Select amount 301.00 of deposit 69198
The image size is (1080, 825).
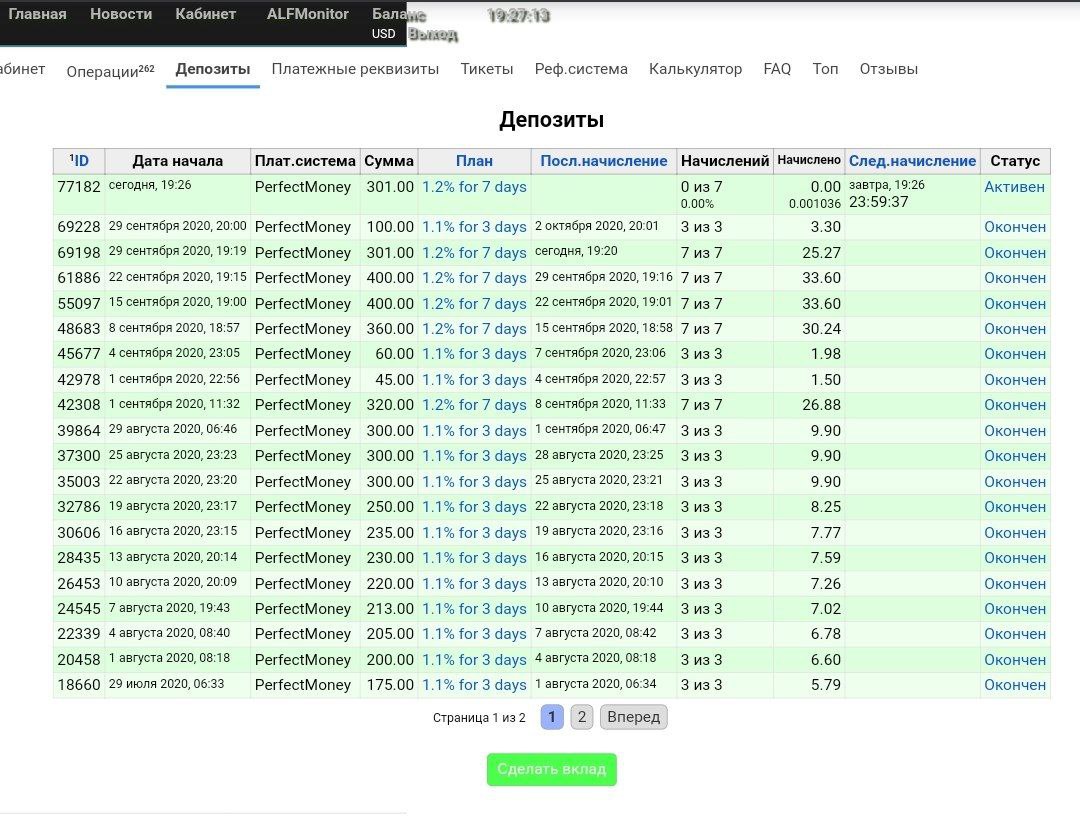click(x=390, y=253)
